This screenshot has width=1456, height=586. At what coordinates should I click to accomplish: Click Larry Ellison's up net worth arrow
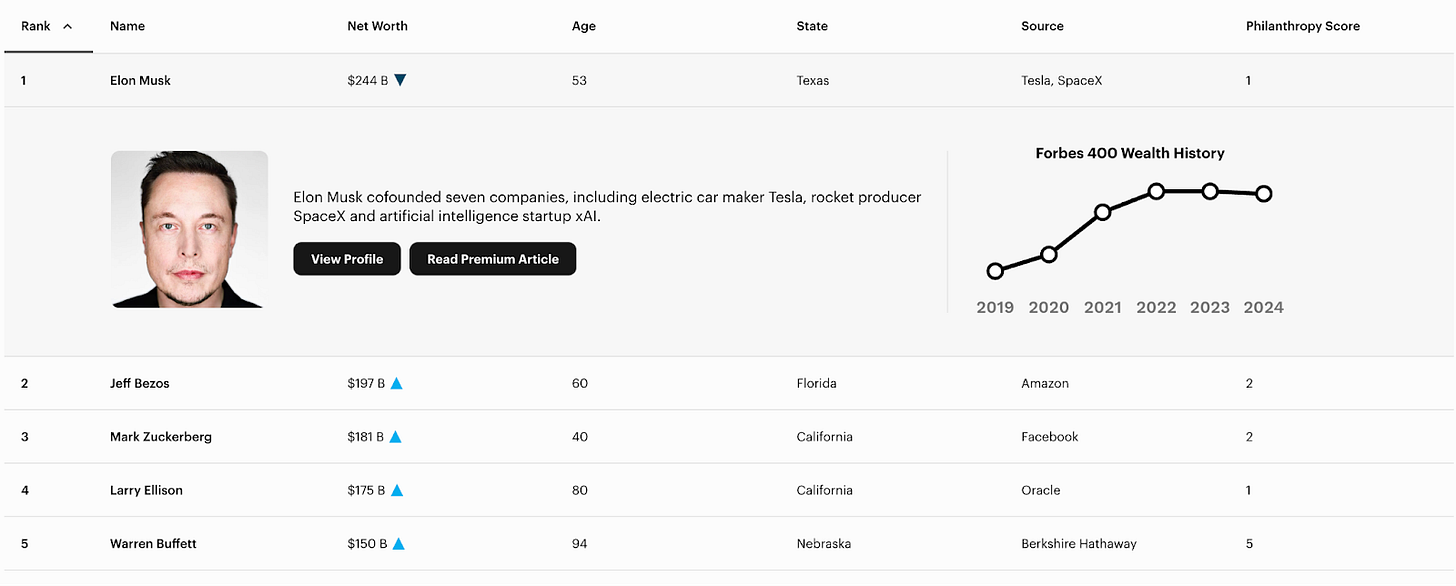click(x=396, y=490)
